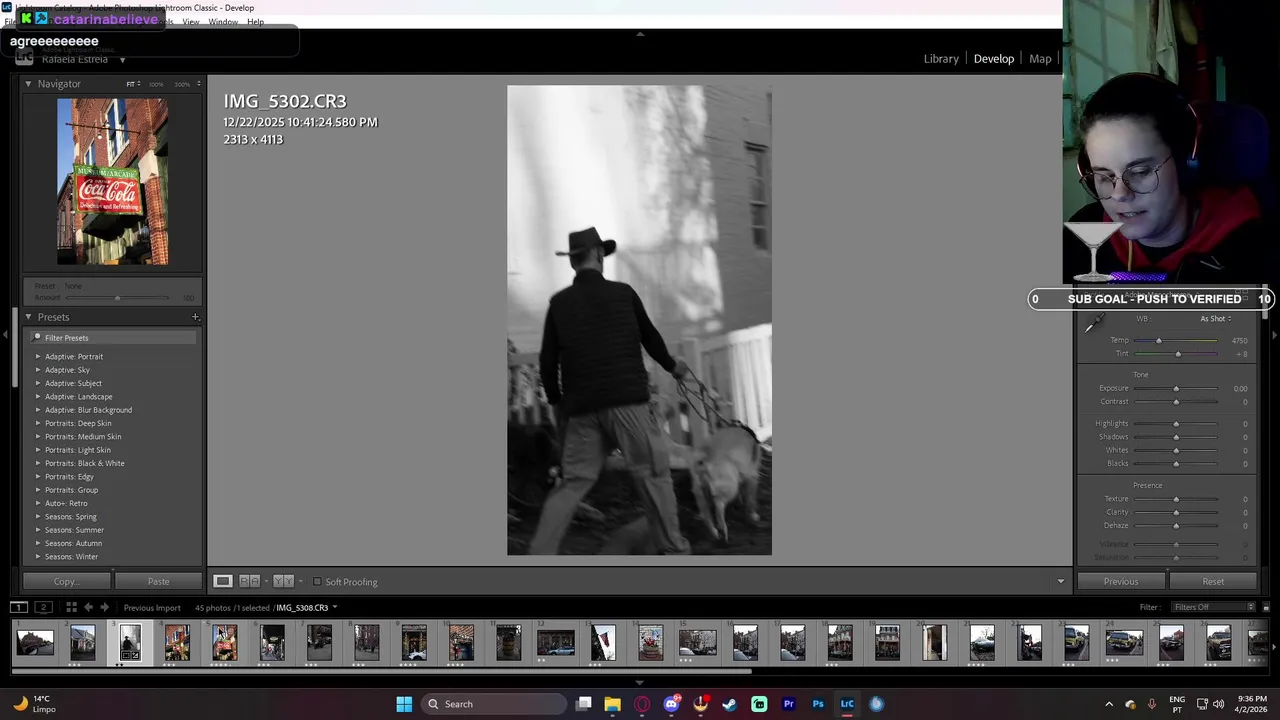Open the View menu
Image resolution: width=1280 pixels, height=720 pixels.
click(190, 22)
